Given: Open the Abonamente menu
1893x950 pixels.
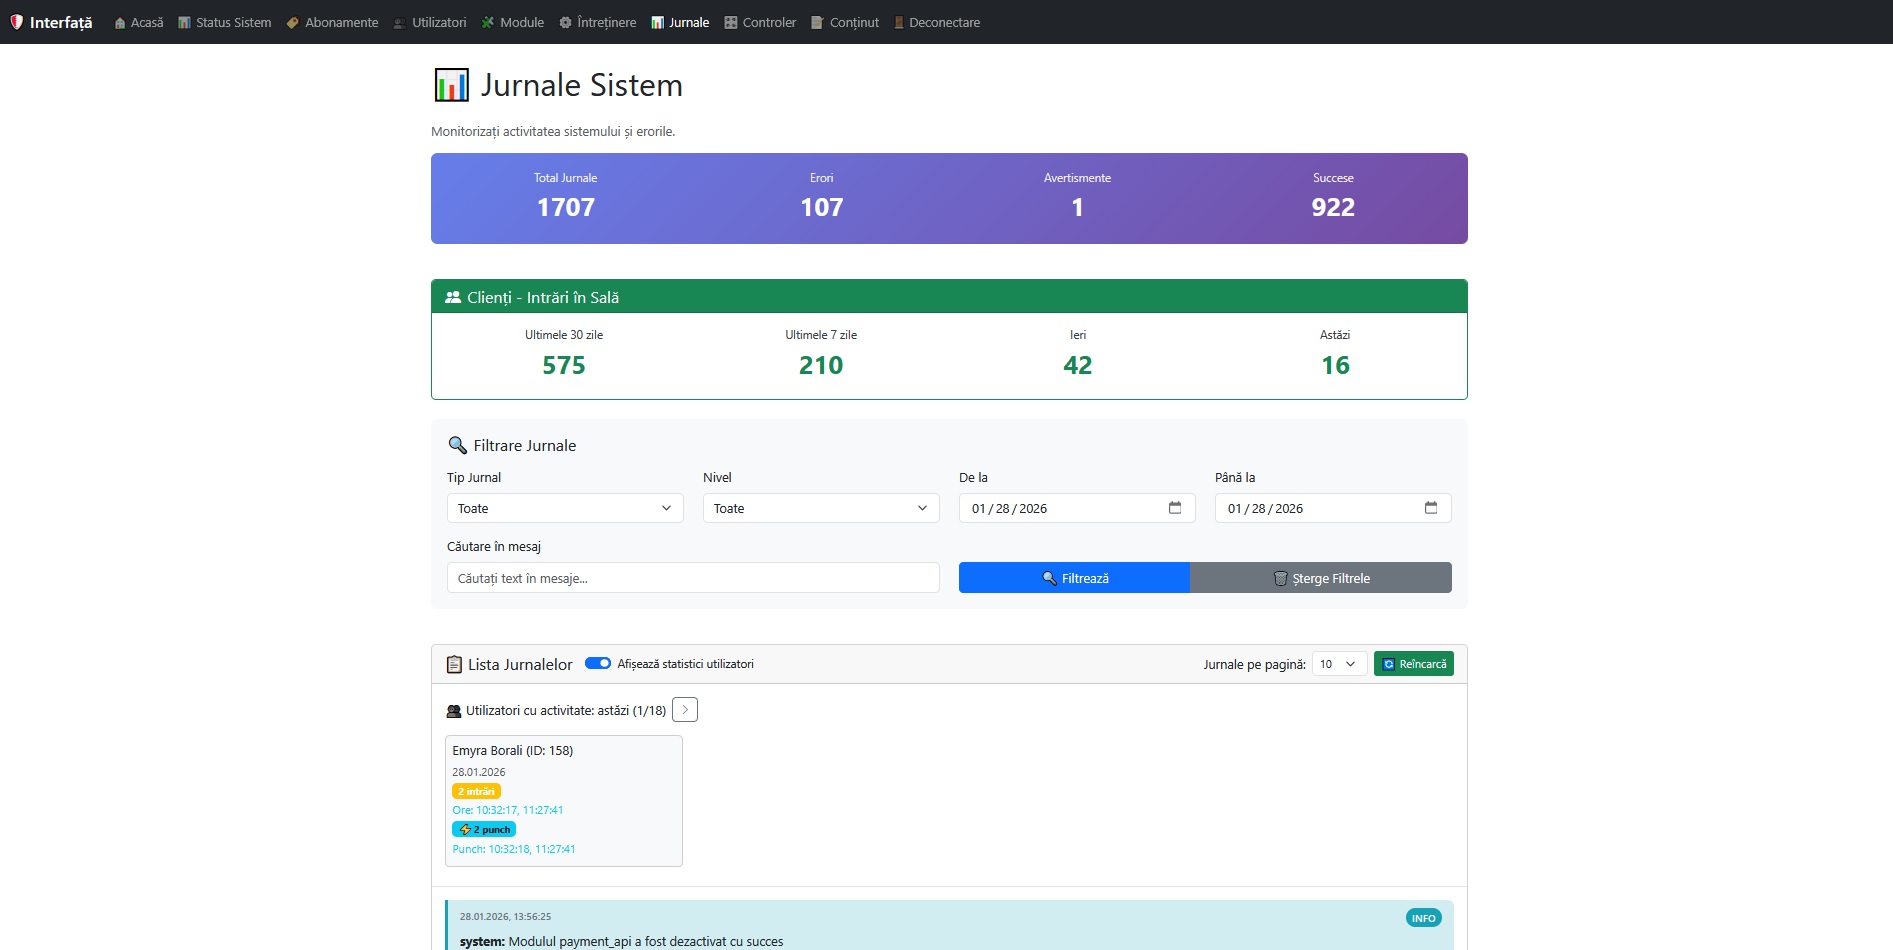Looking at the screenshot, I should (x=332, y=21).
